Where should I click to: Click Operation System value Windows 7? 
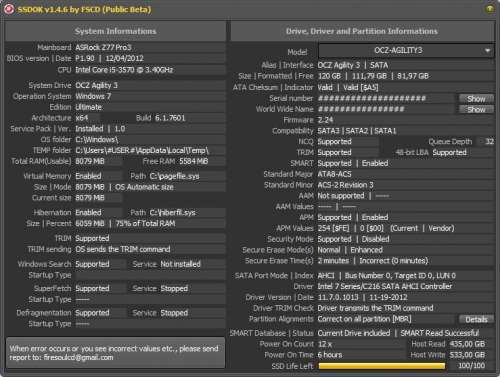pos(93,96)
